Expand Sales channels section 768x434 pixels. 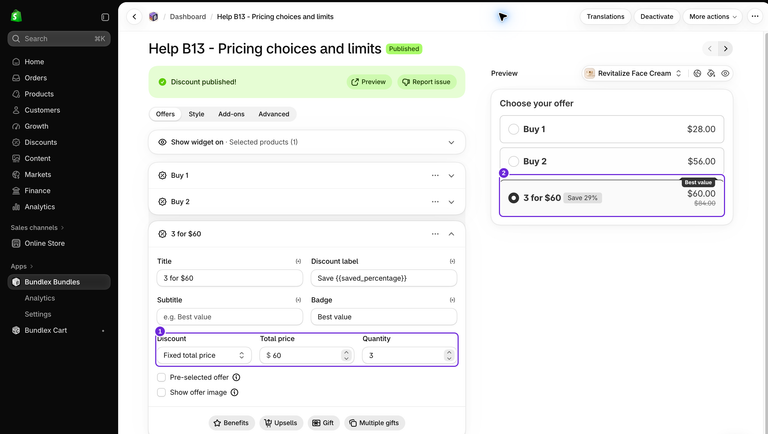click(37, 228)
